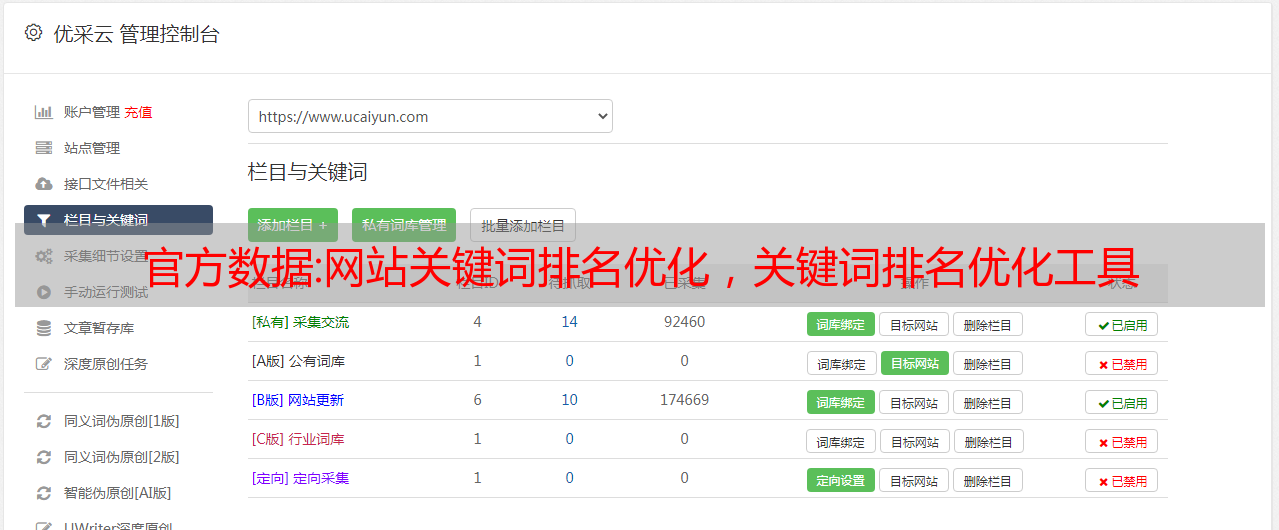
Task: Click the [定向] 定向采集 column name
Action: pyautogui.click(x=300, y=478)
